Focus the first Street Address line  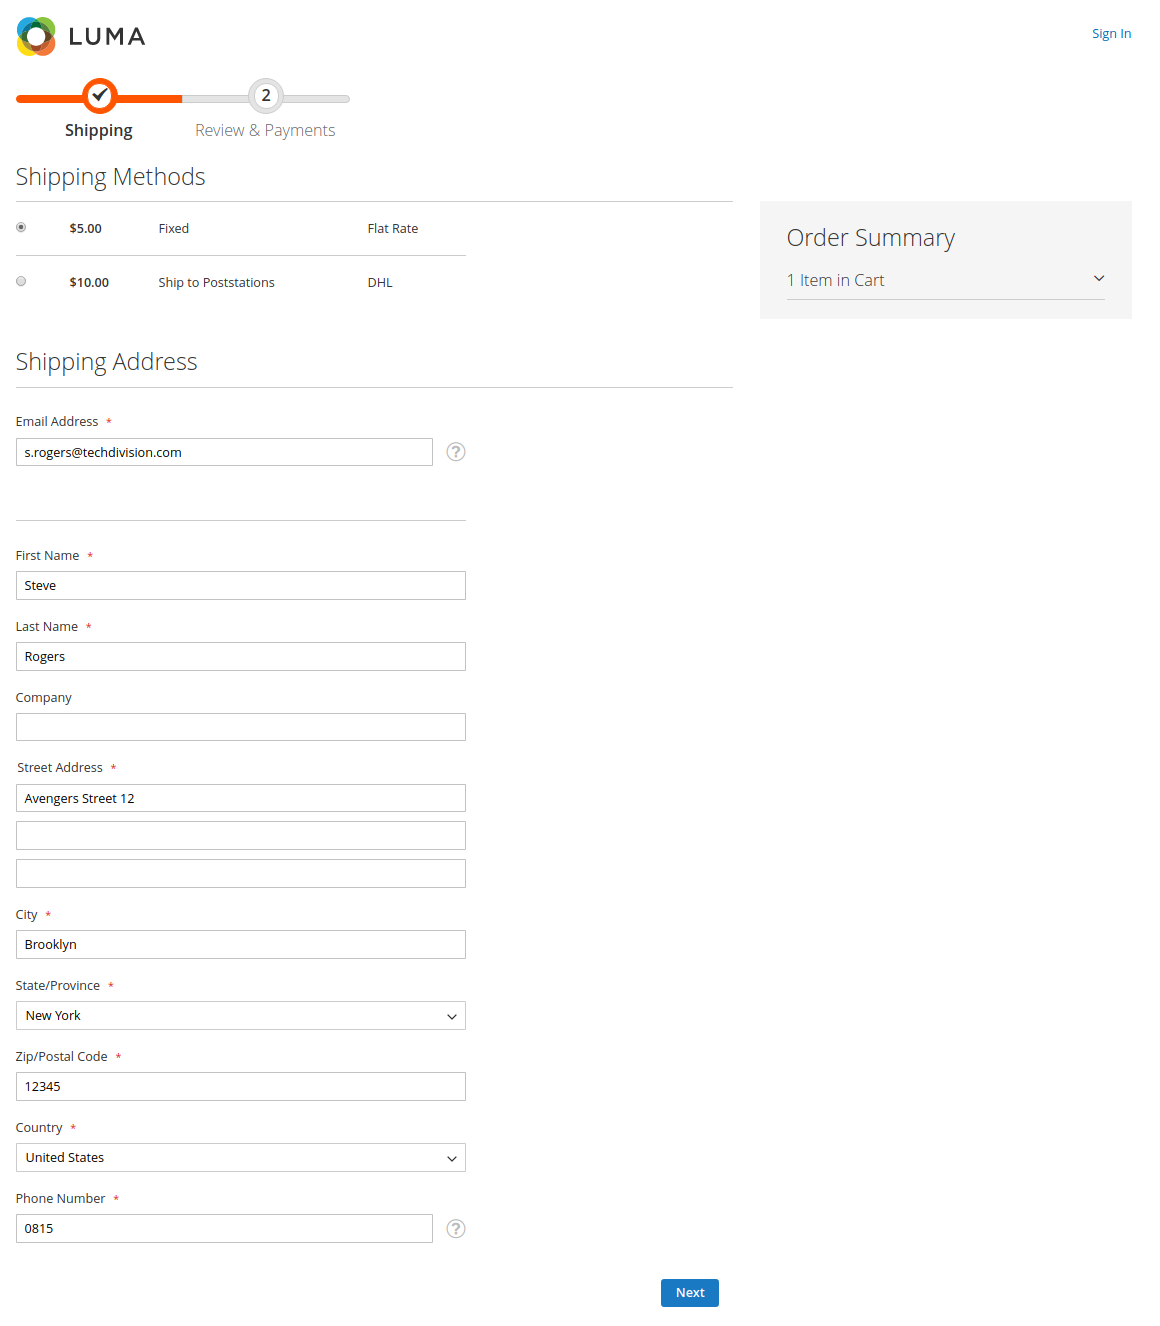coord(241,798)
